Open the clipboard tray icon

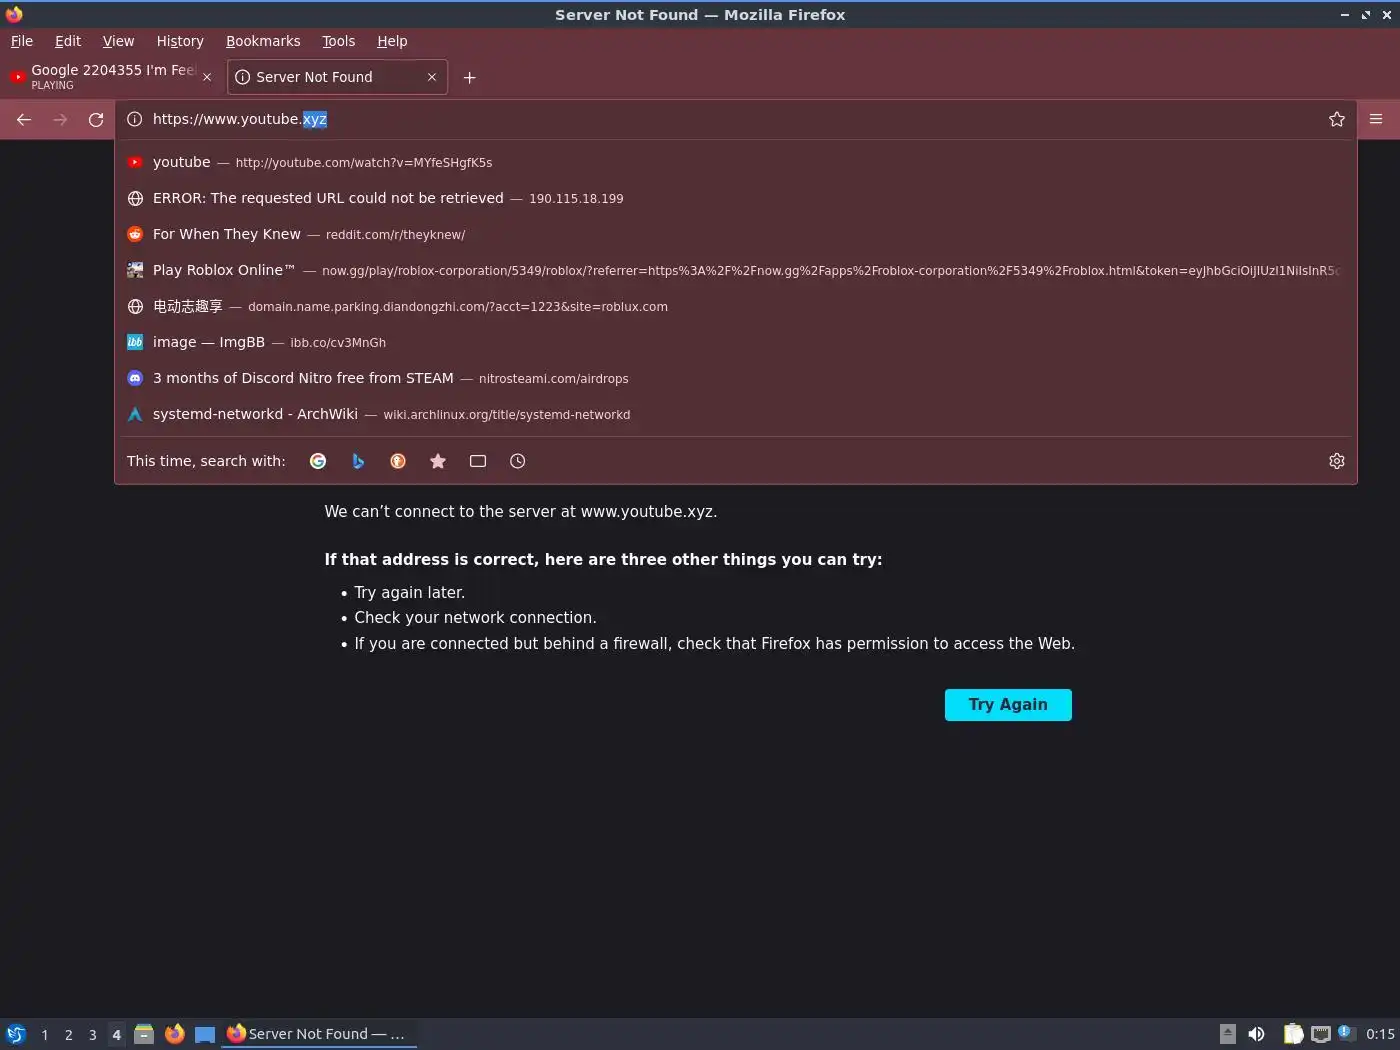coord(1293,1034)
